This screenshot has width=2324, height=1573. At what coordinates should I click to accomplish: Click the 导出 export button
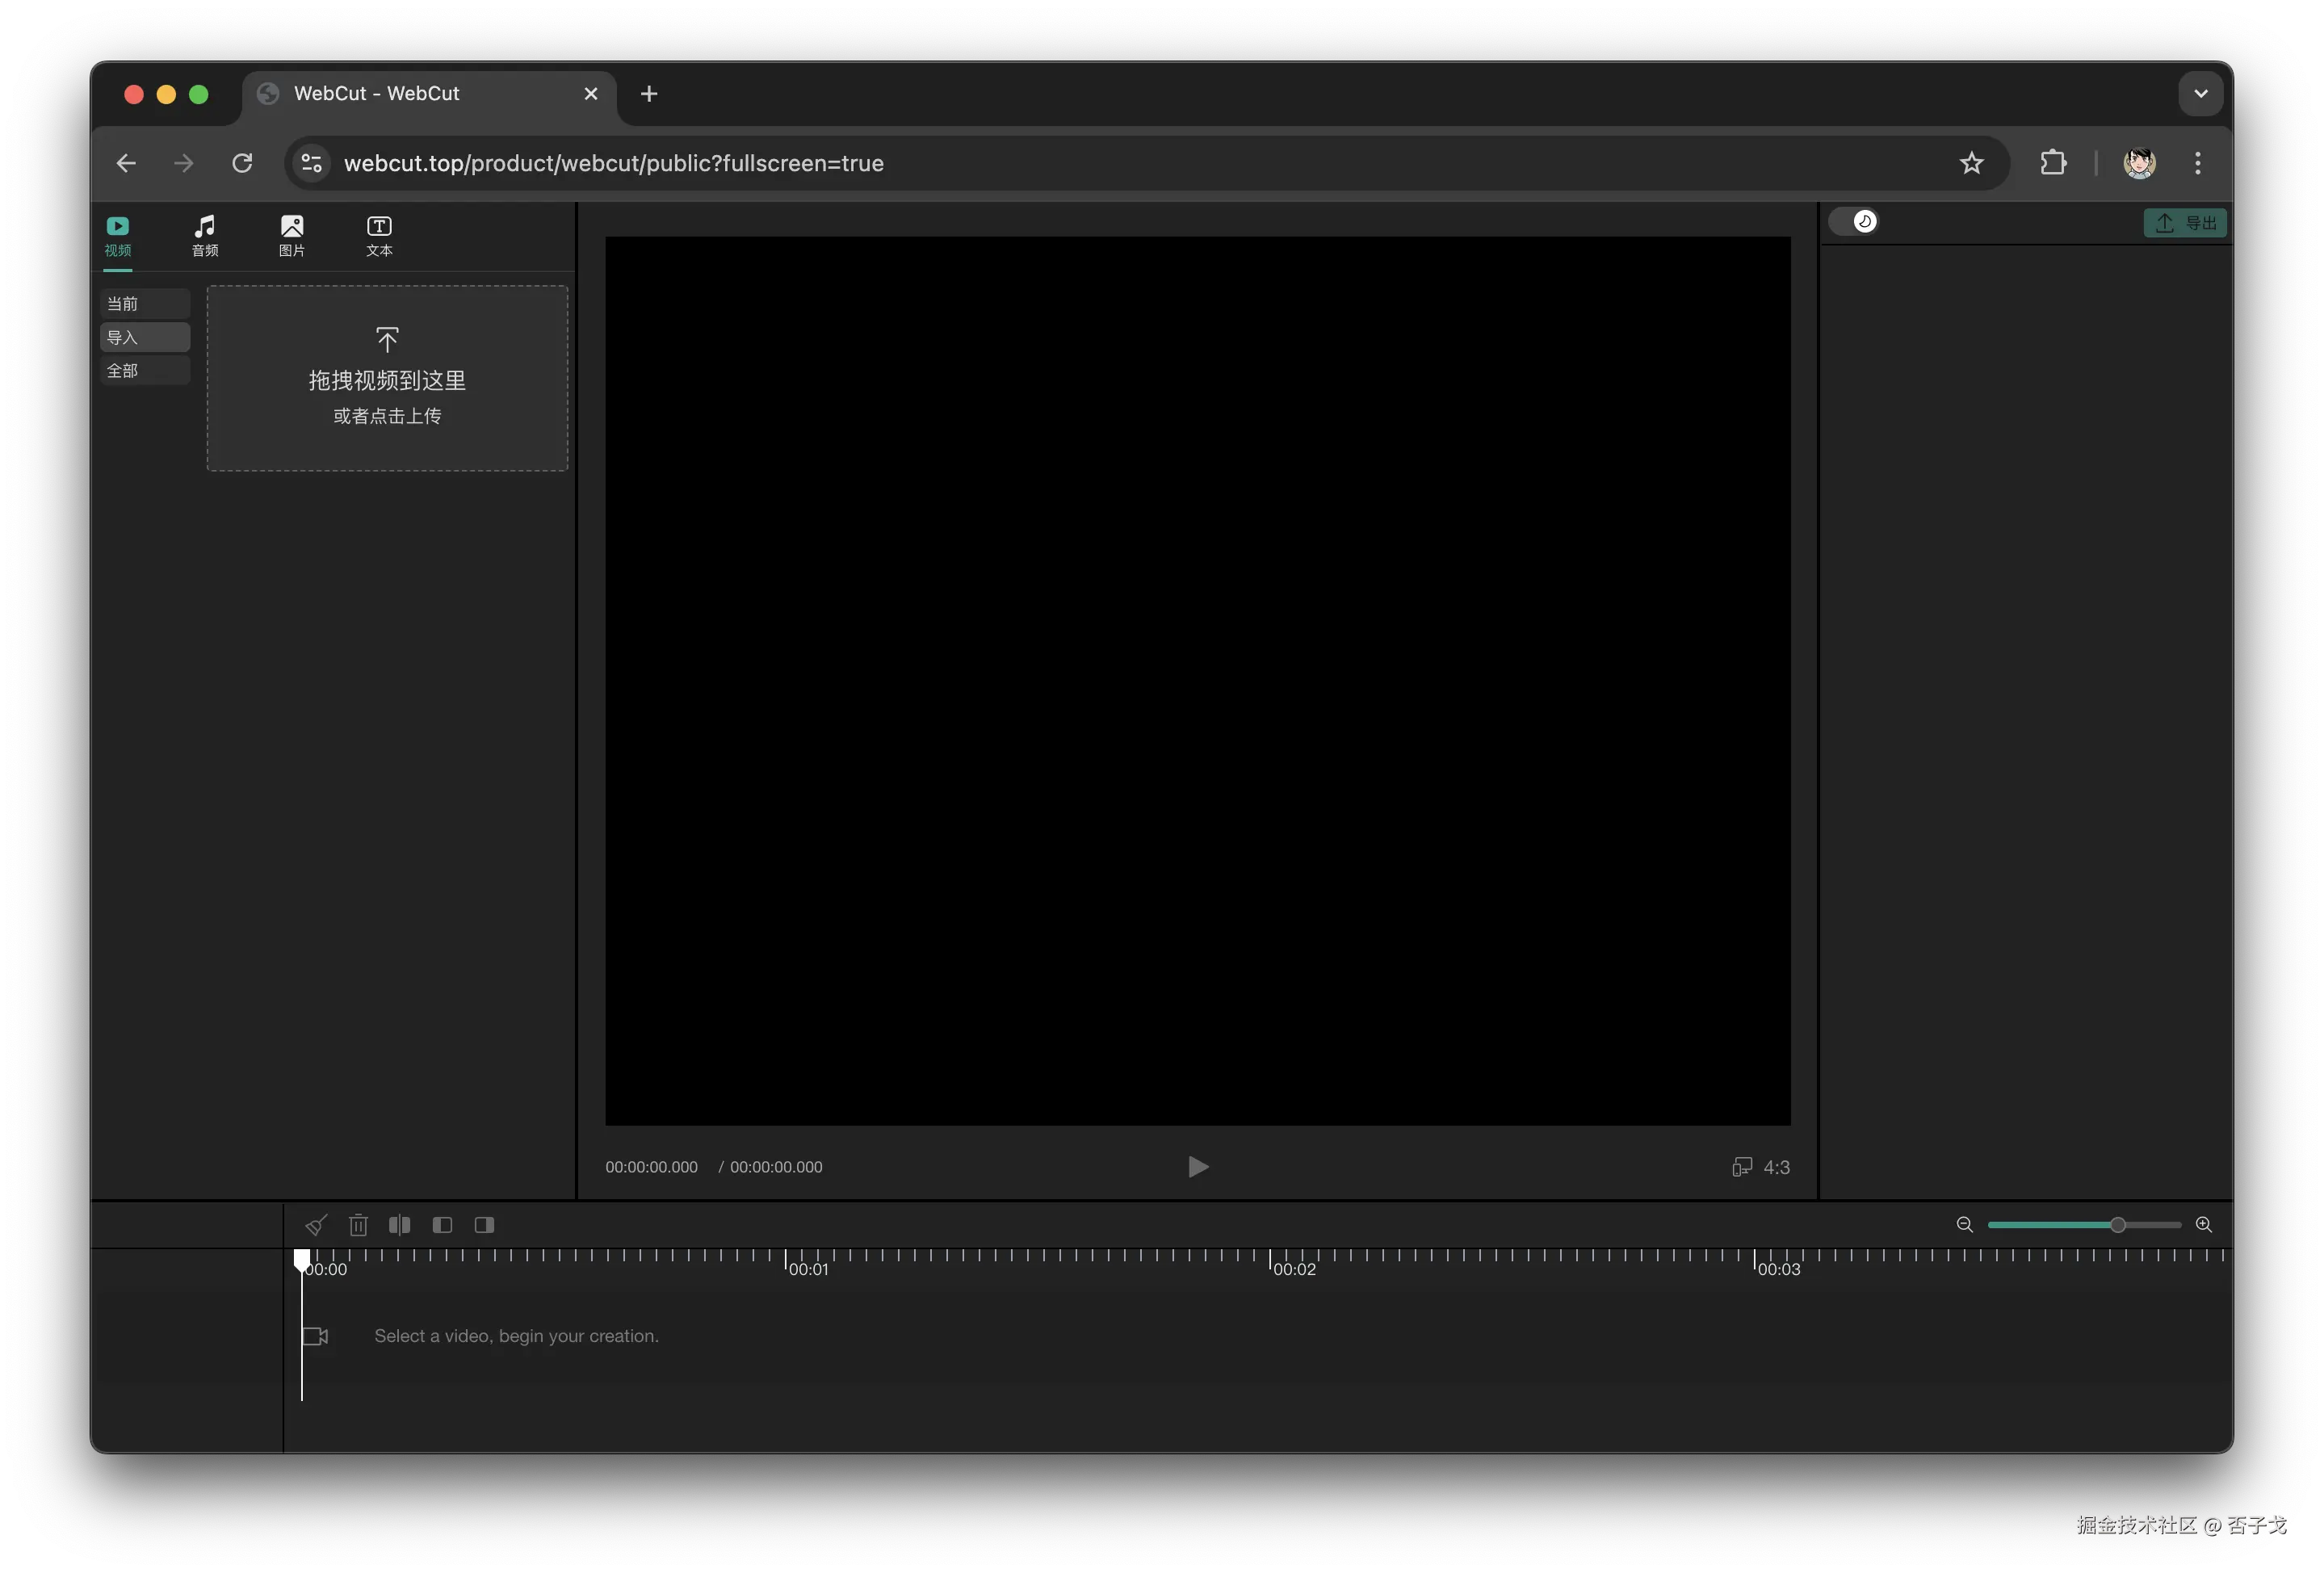(2185, 223)
